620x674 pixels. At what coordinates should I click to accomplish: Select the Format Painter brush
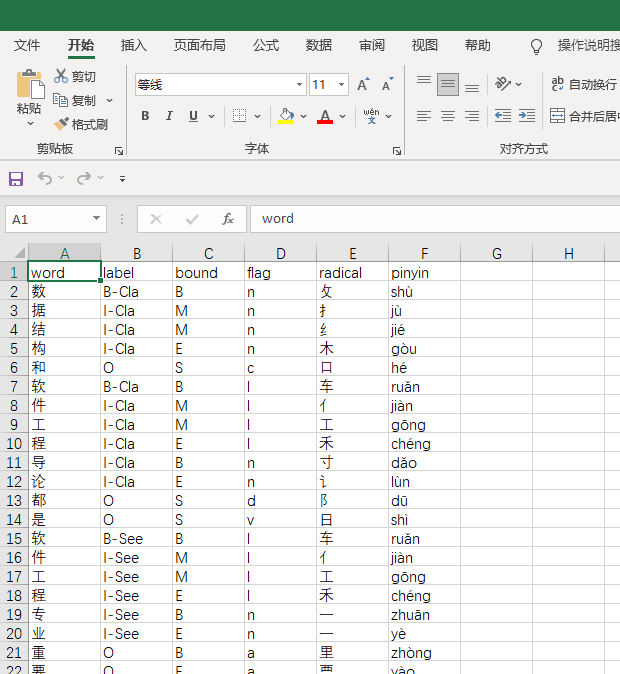pyautogui.click(x=61, y=124)
